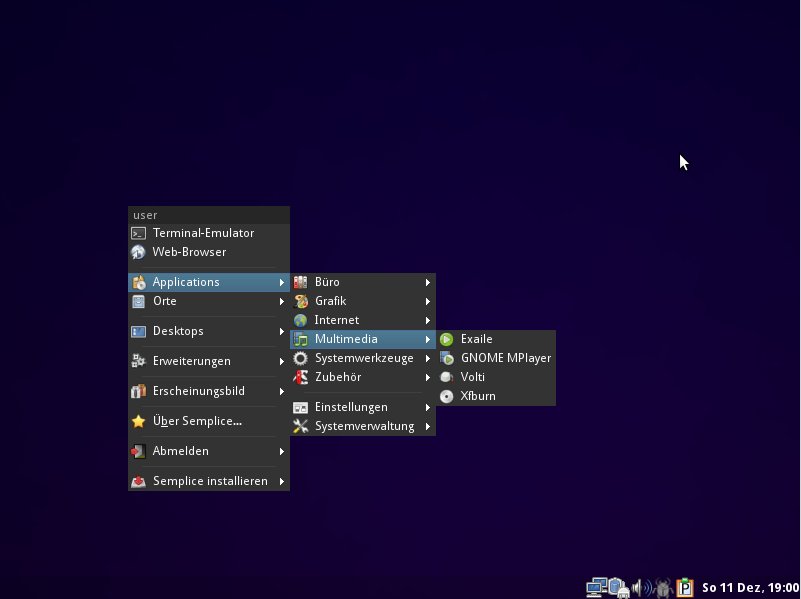The height and width of the screenshot is (599, 801).
Task: Click the Internet globe icon
Action: pos(300,320)
